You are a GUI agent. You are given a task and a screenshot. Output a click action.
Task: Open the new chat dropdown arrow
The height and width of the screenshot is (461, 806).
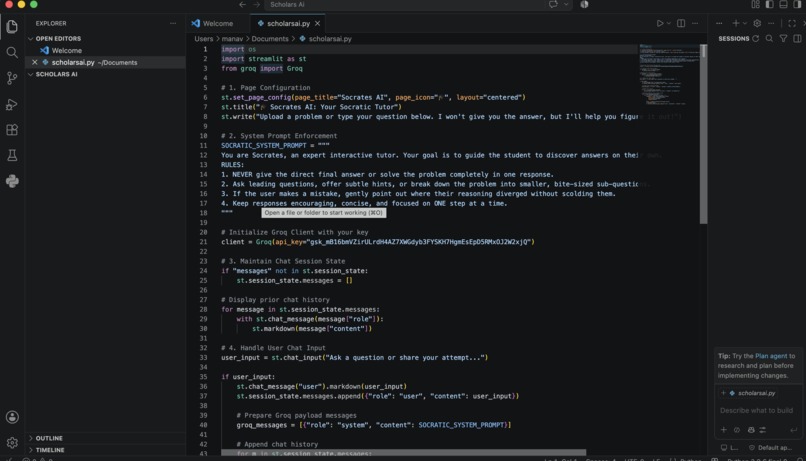744,23
